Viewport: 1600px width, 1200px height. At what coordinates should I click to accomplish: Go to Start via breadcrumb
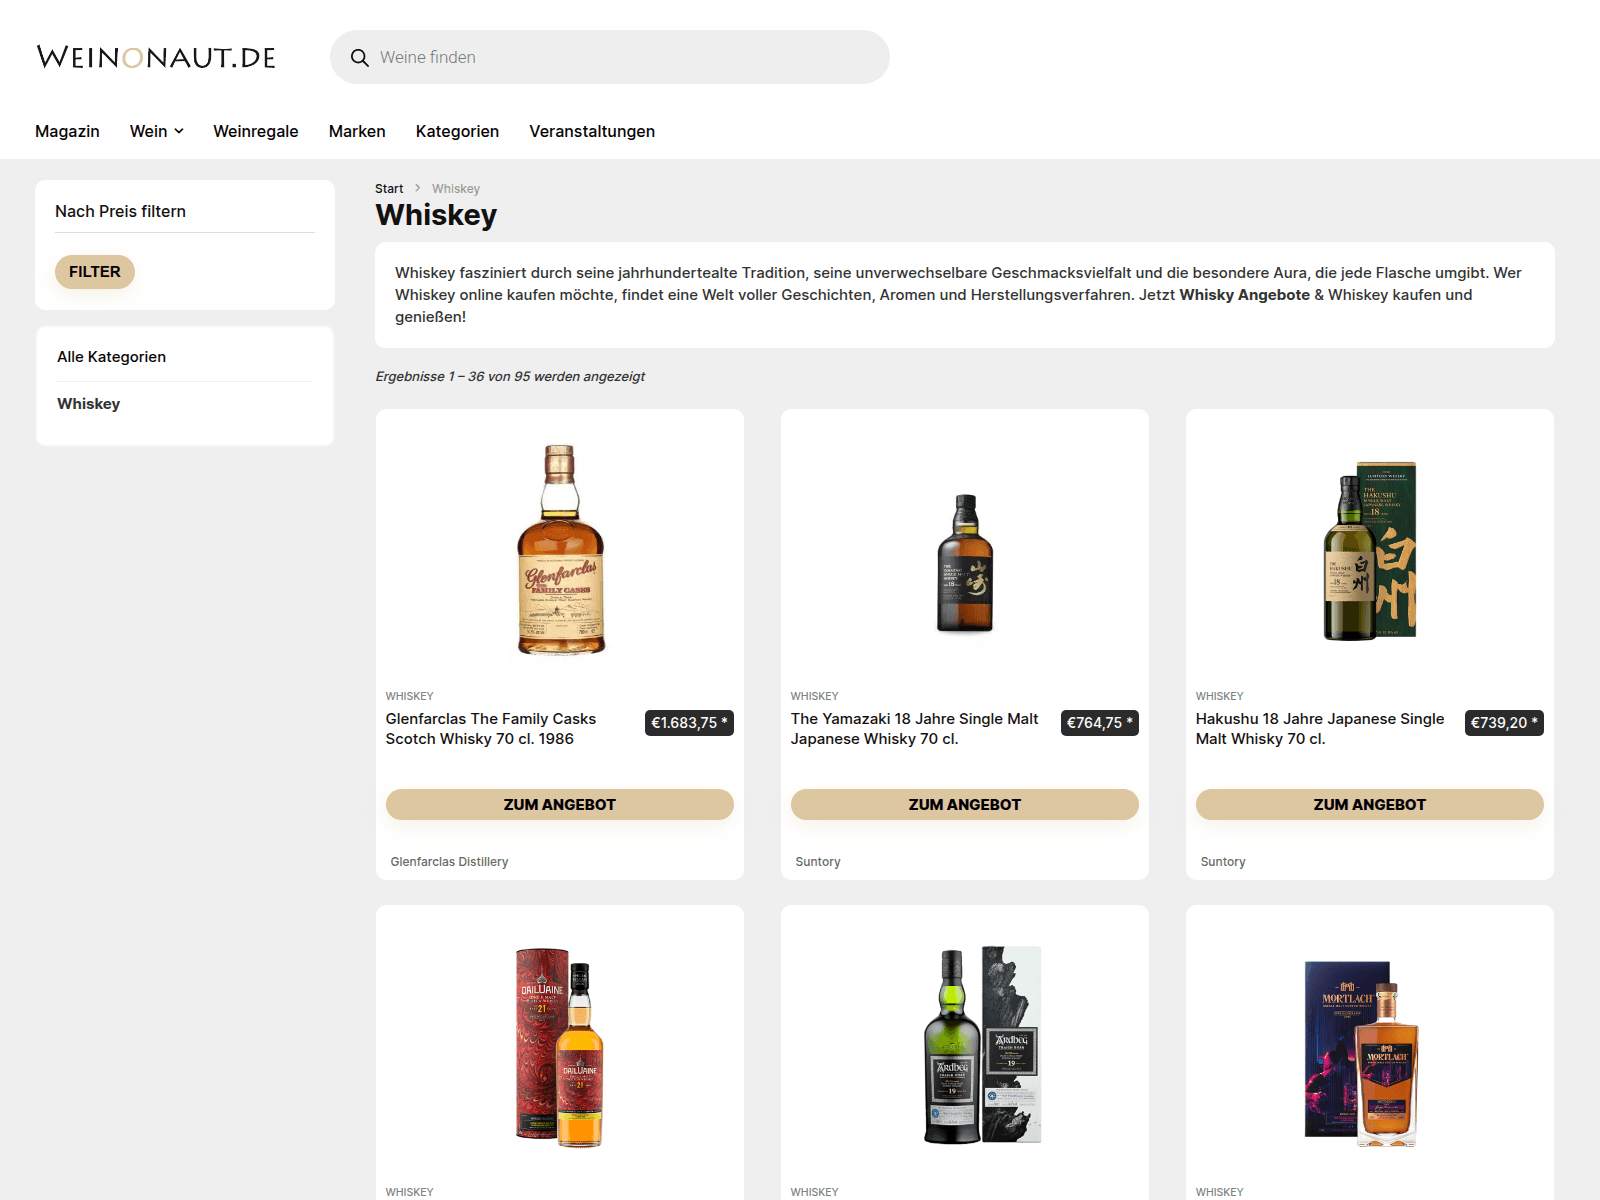(389, 189)
